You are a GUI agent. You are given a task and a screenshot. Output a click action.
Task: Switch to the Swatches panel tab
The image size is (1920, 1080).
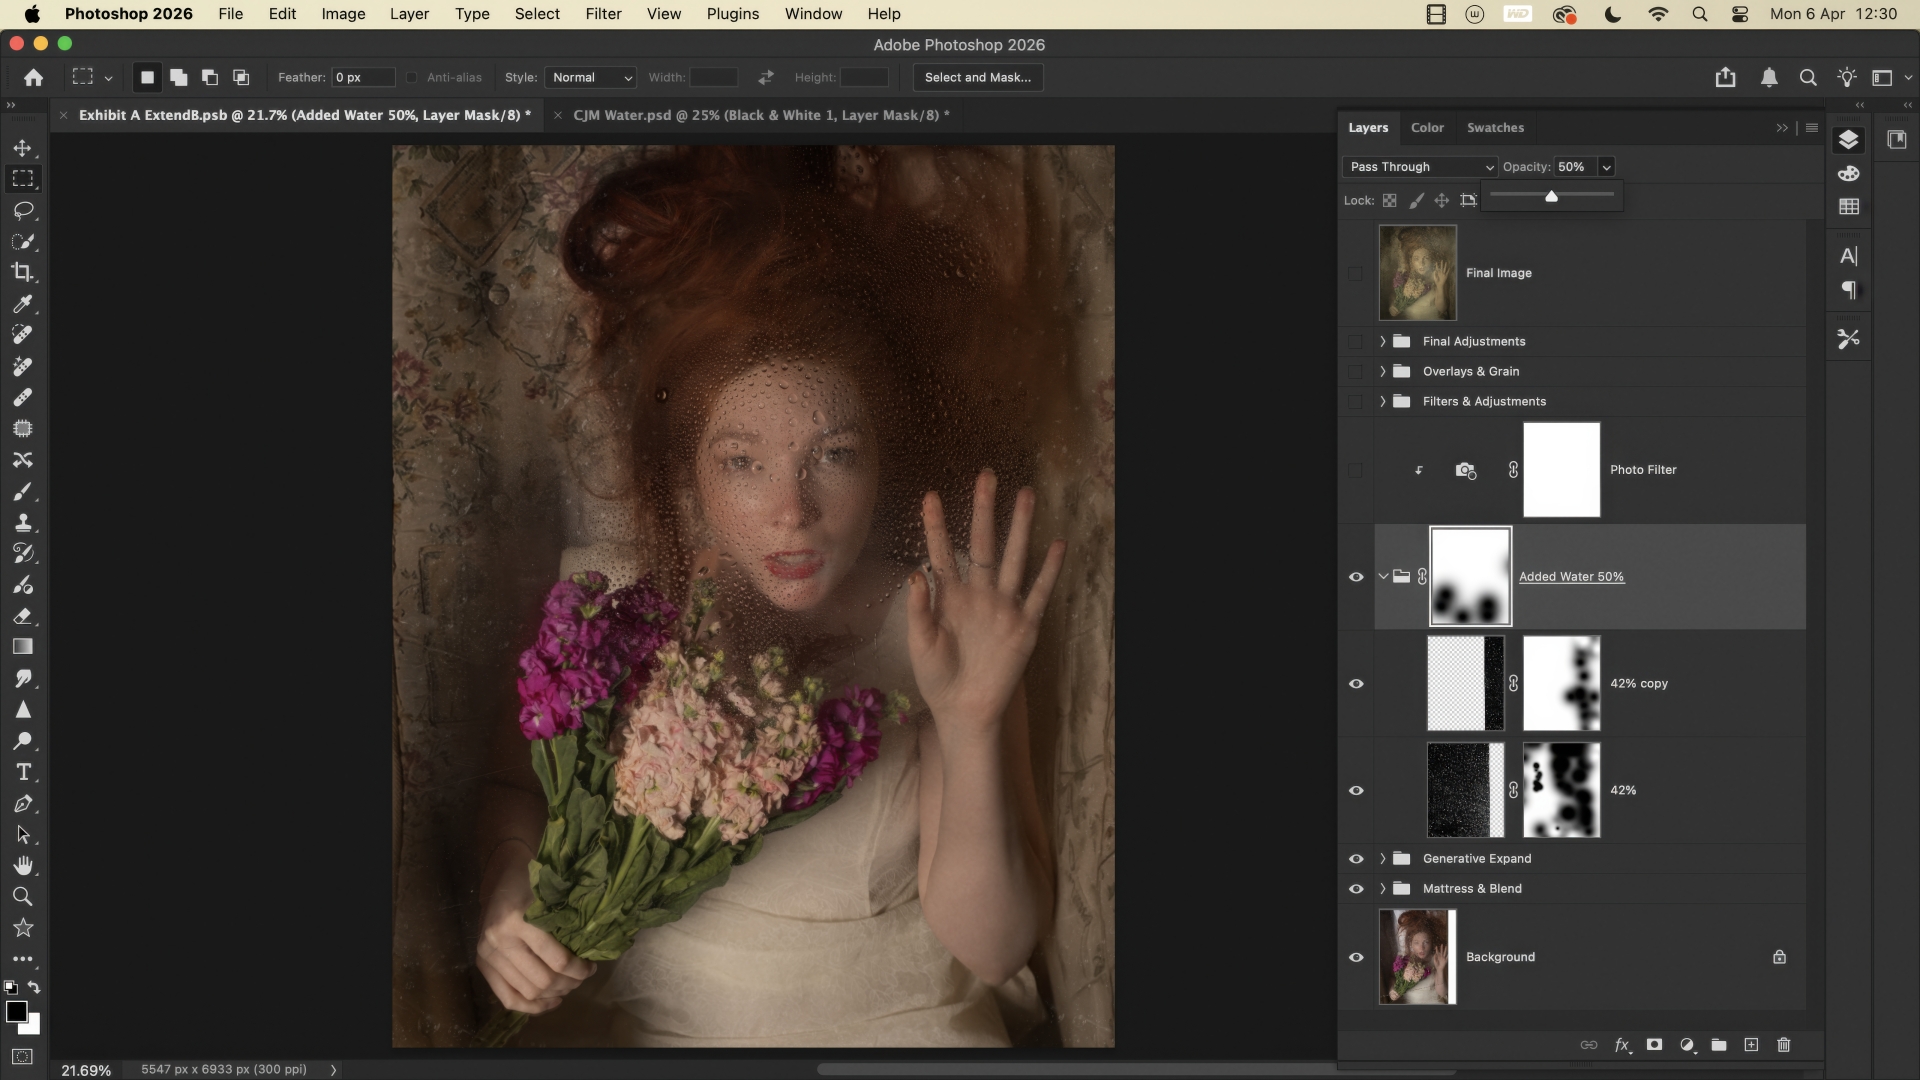[x=1495, y=128]
